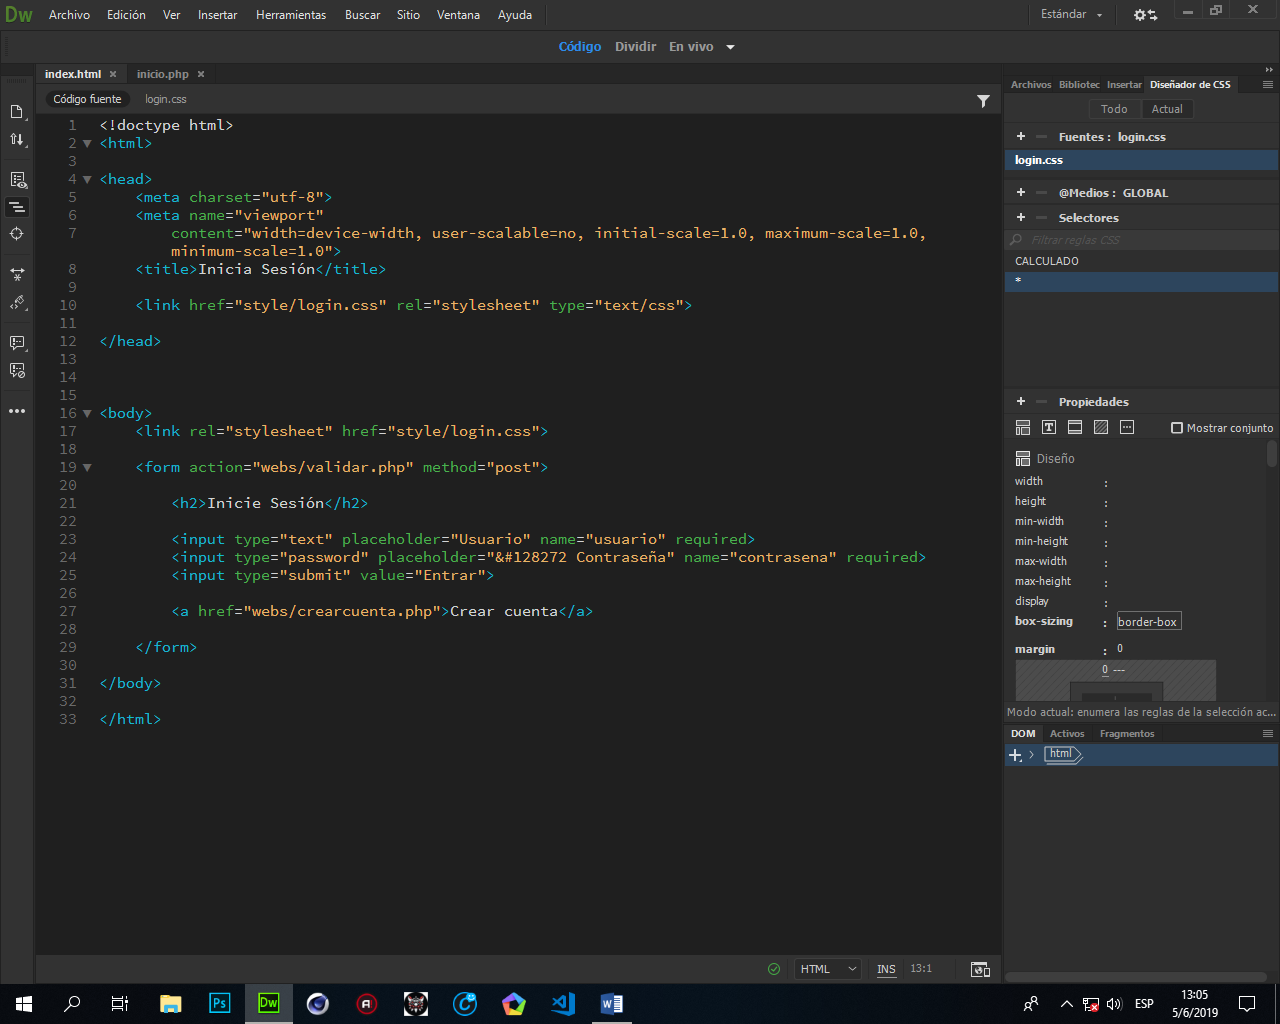Select the Background category icon in Propiedades
The image size is (1280, 1024).
1101,428
